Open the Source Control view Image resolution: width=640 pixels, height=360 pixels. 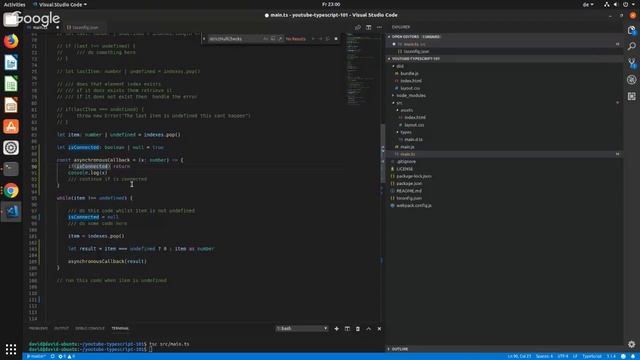[631, 63]
